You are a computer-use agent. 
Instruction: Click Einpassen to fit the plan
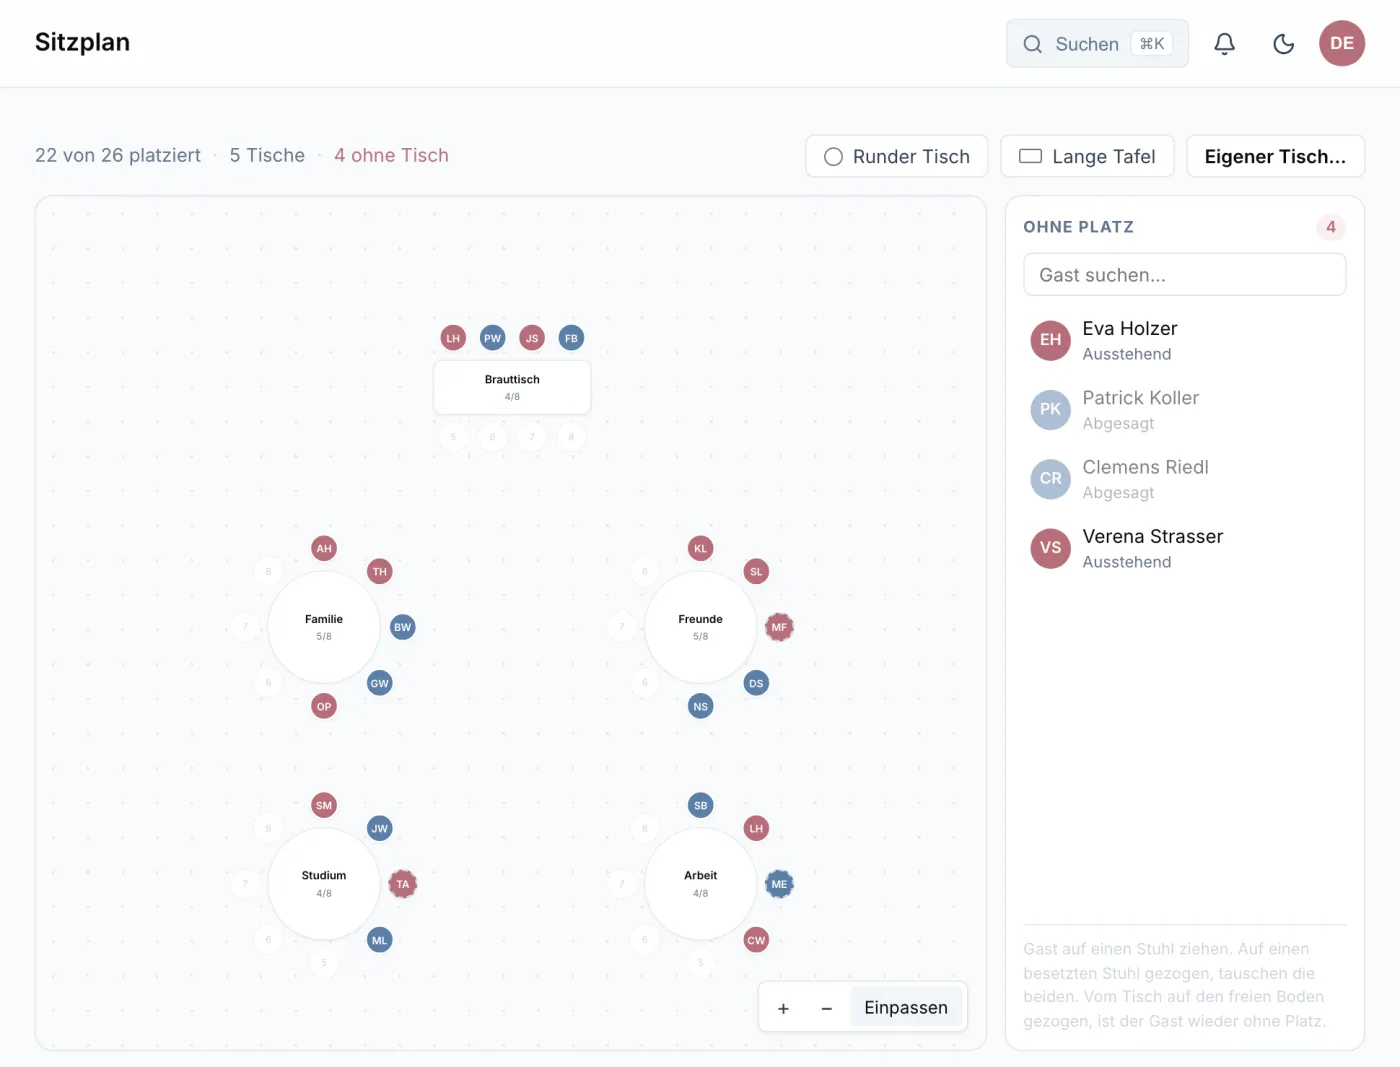[906, 1008]
